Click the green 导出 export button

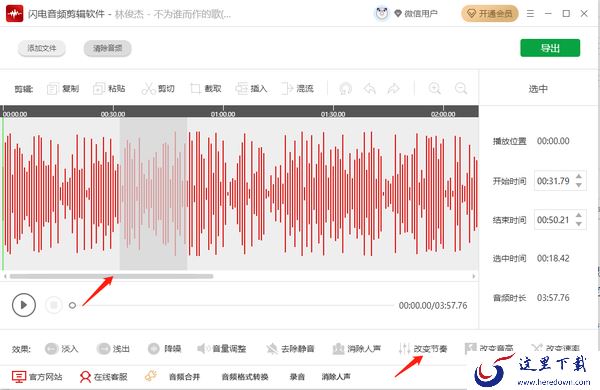550,48
